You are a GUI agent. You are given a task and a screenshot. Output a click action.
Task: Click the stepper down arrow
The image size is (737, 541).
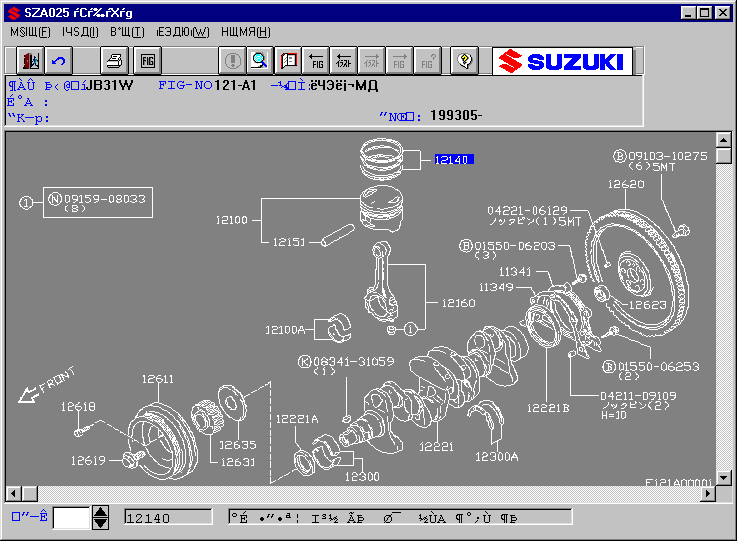pos(101,523)
